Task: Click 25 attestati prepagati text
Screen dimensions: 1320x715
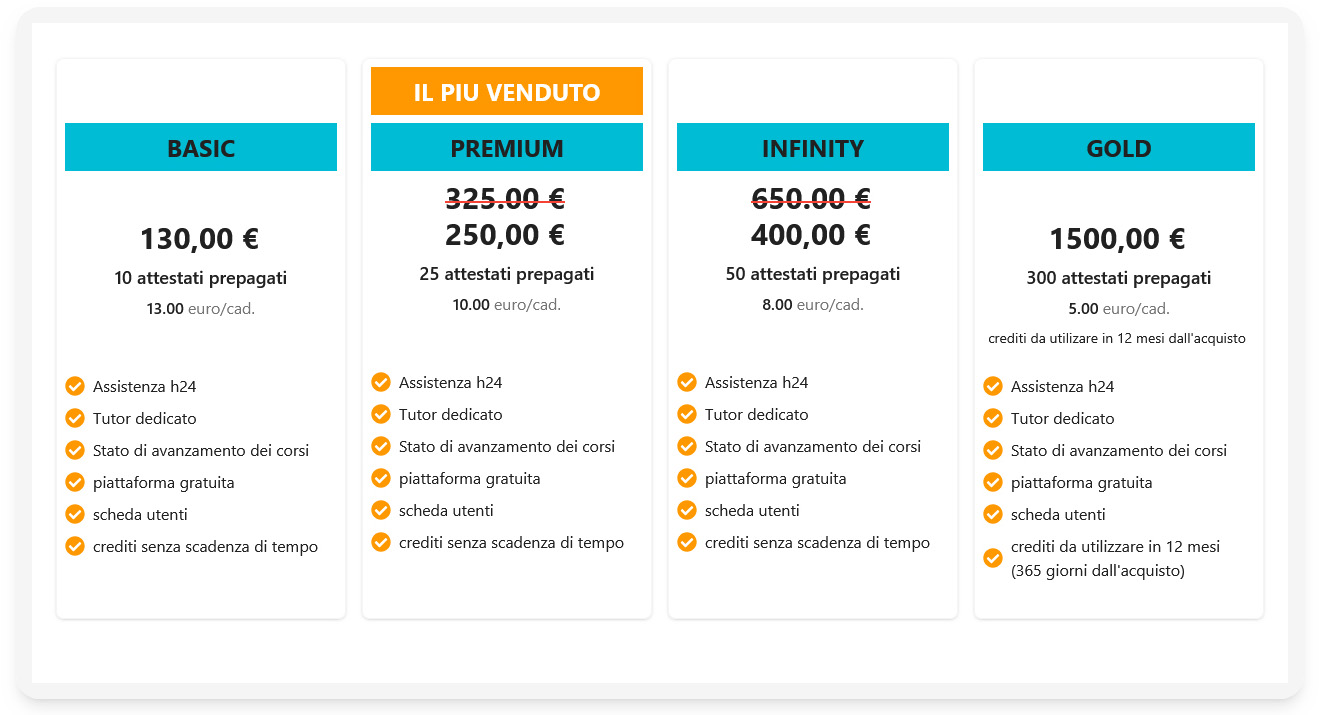Action: click(x=507, y=273)
